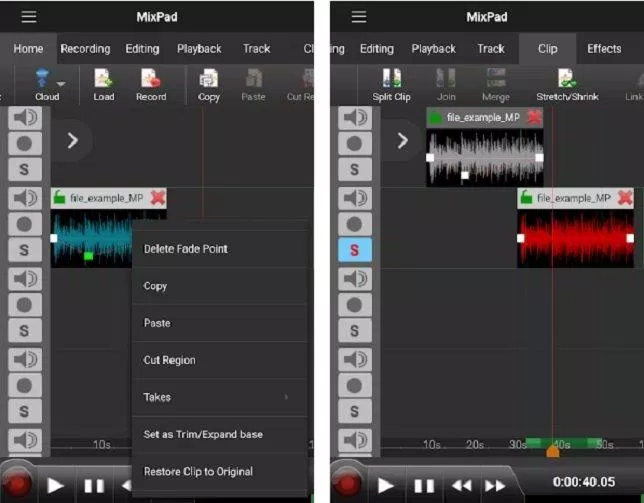Image resolution: width=644 pixels, height=503 pixels.
Task: Open the Takes submenu
Action: (220, 397)
